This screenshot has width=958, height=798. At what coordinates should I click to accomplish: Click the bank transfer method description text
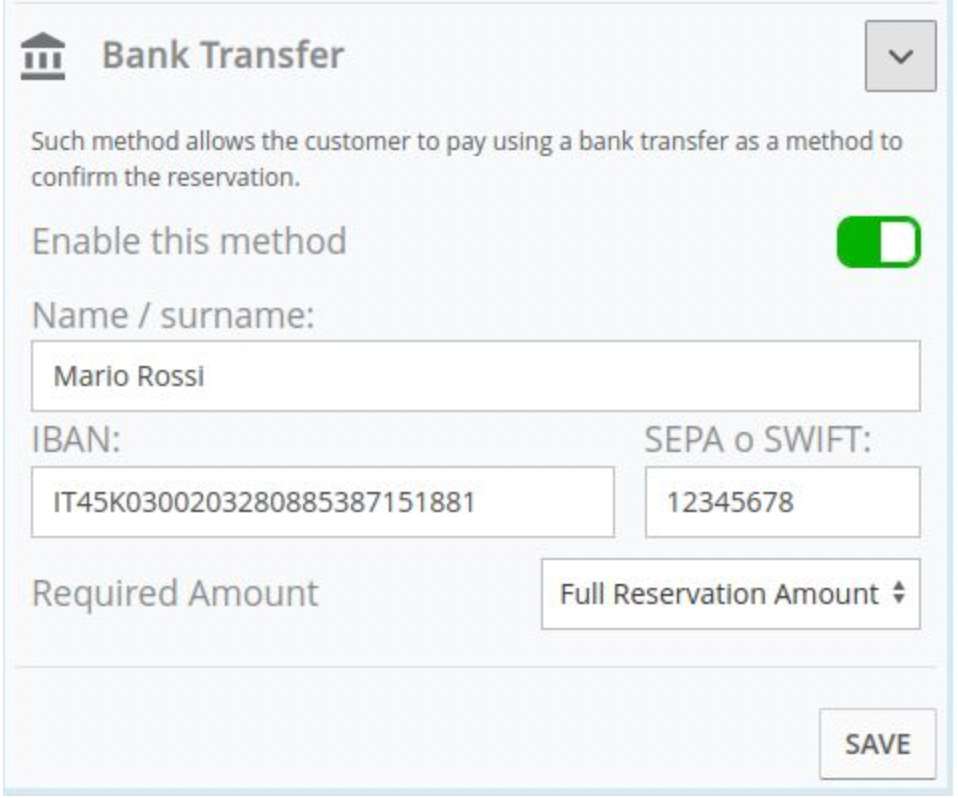(x=467, y=159)
